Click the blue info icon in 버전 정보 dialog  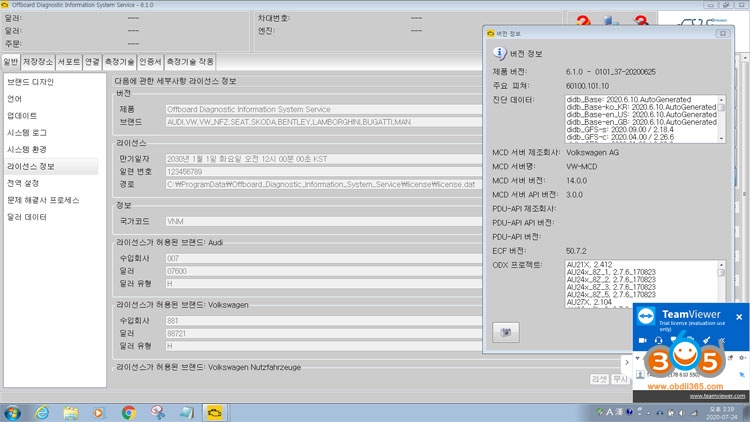500,54
